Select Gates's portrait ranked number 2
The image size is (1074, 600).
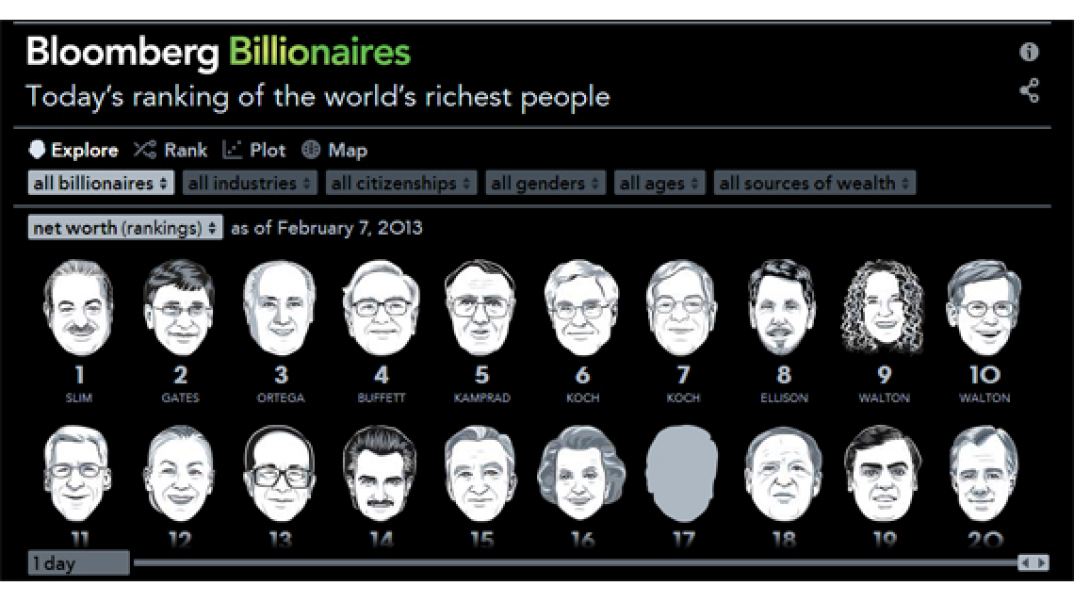tap(180, 308)
